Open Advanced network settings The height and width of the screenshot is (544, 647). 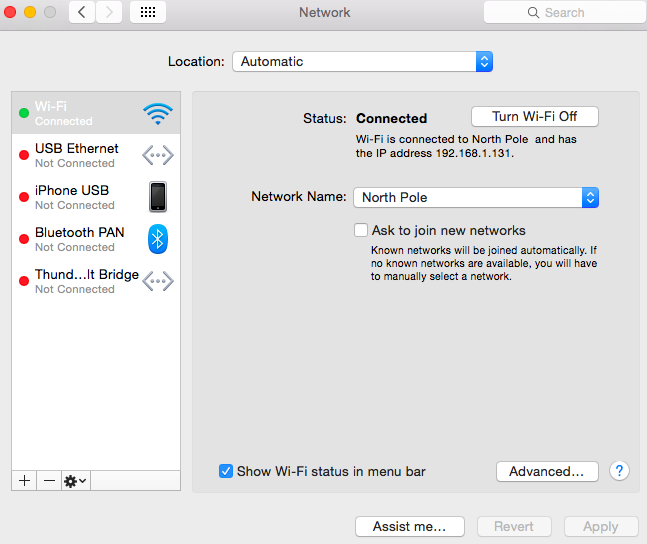tap(546, 471)
